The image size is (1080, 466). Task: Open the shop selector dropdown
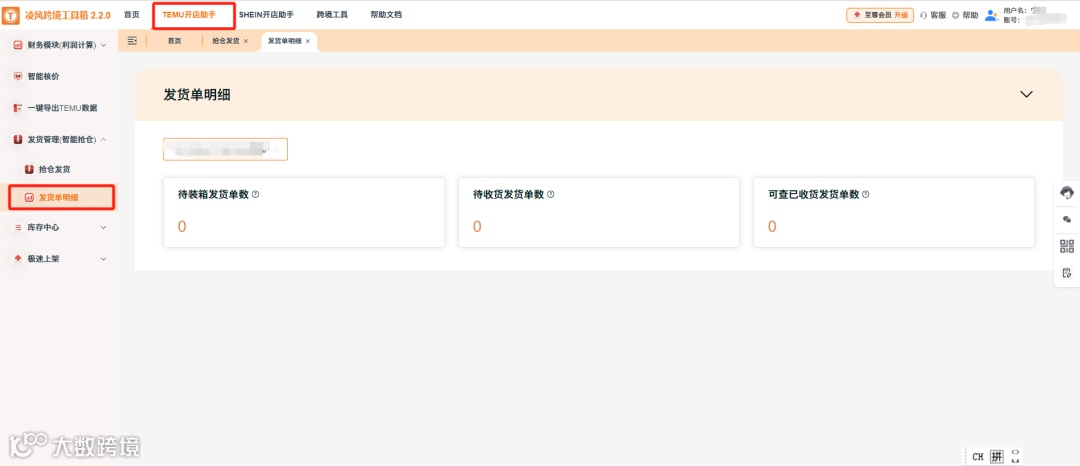click(x=225, y=149)
